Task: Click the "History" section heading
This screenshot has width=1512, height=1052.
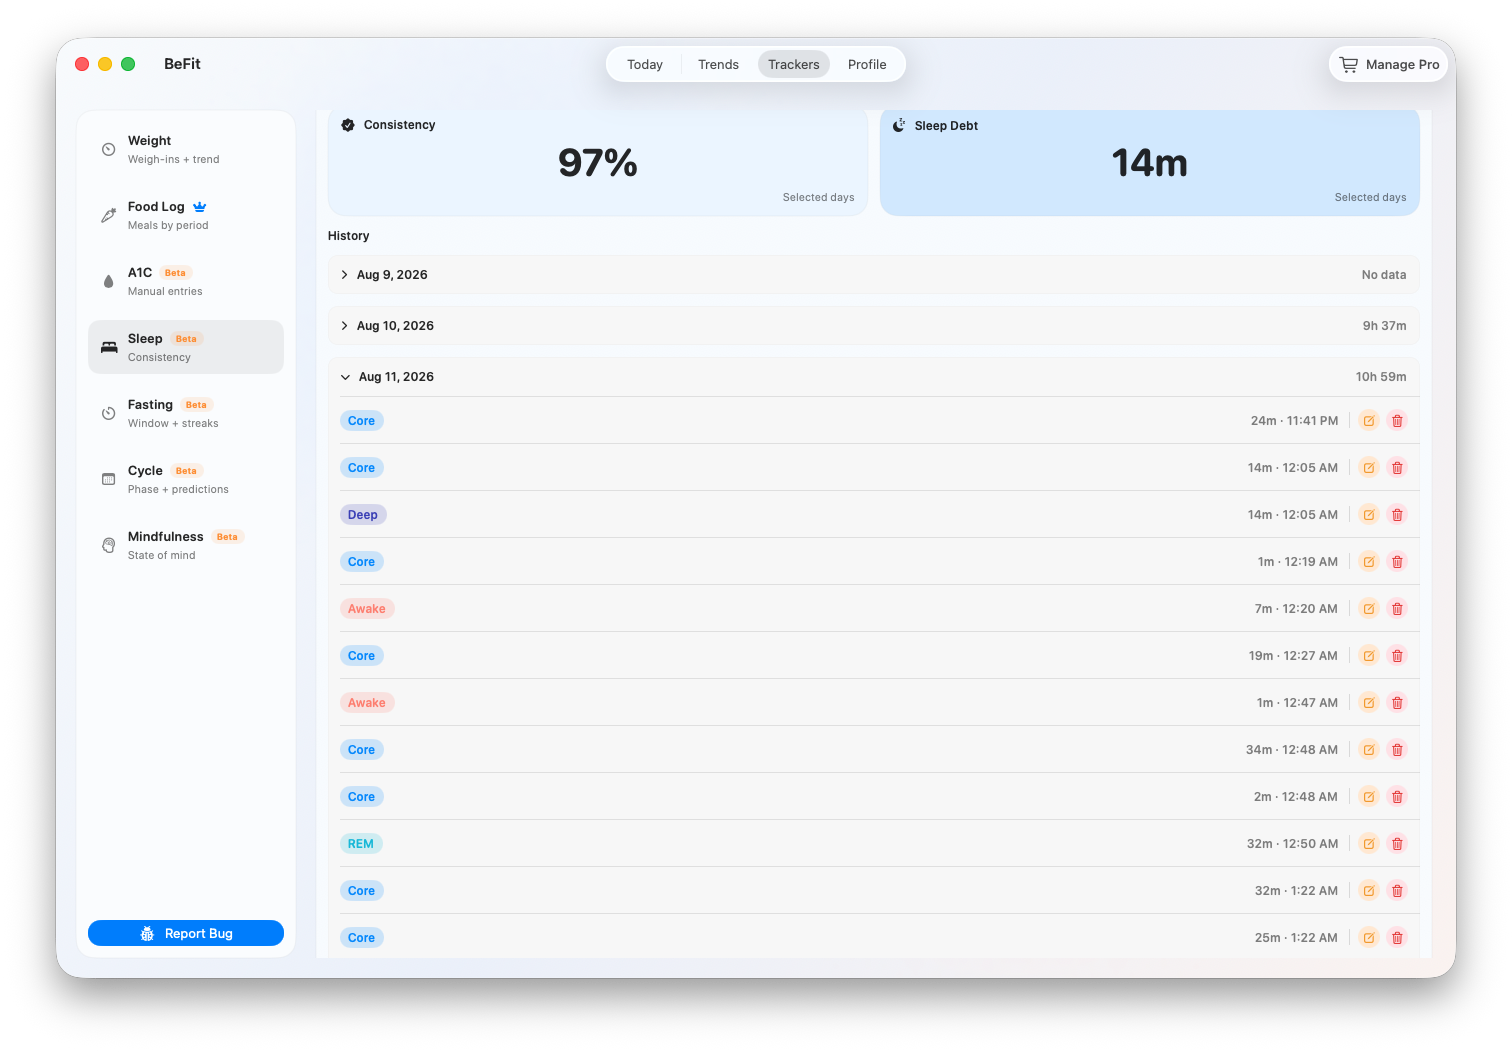Action: 349,236
